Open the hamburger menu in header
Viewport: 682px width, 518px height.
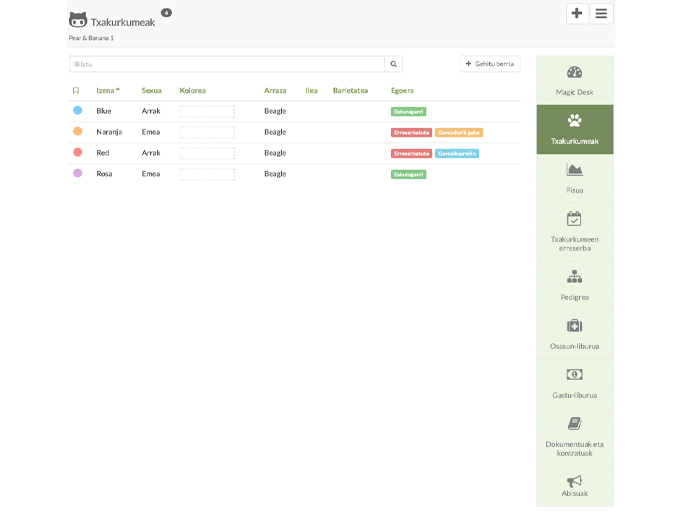(x=602, y=13)
